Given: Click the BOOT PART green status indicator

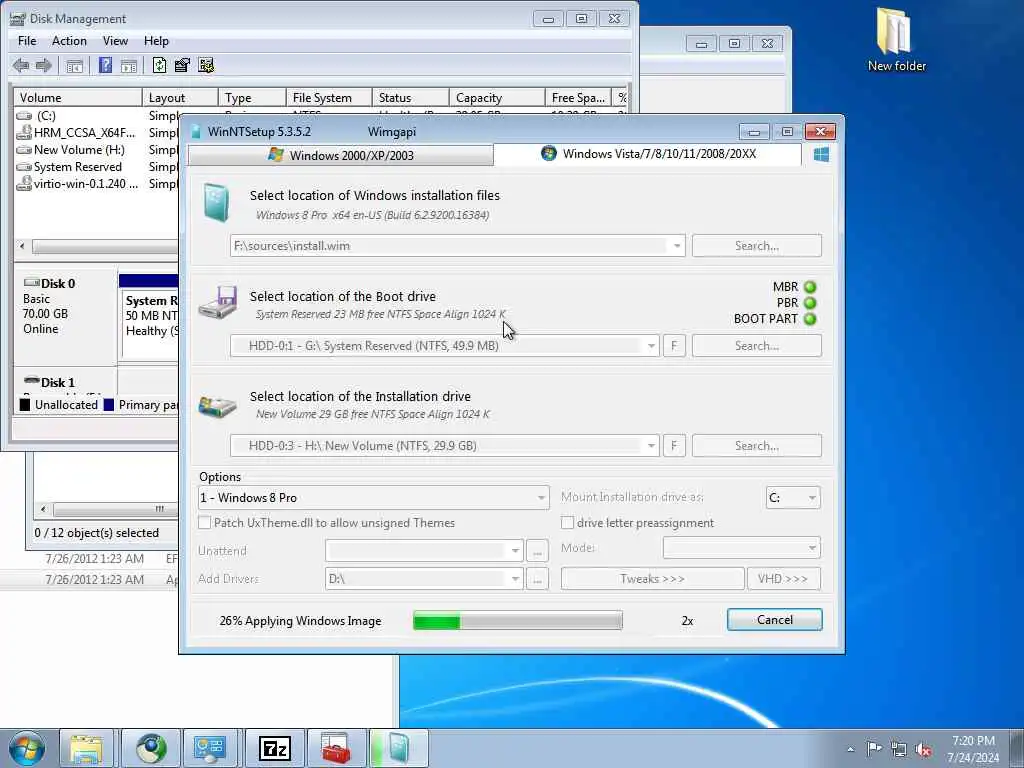Looking at the screenshot, I should [810, 319].
